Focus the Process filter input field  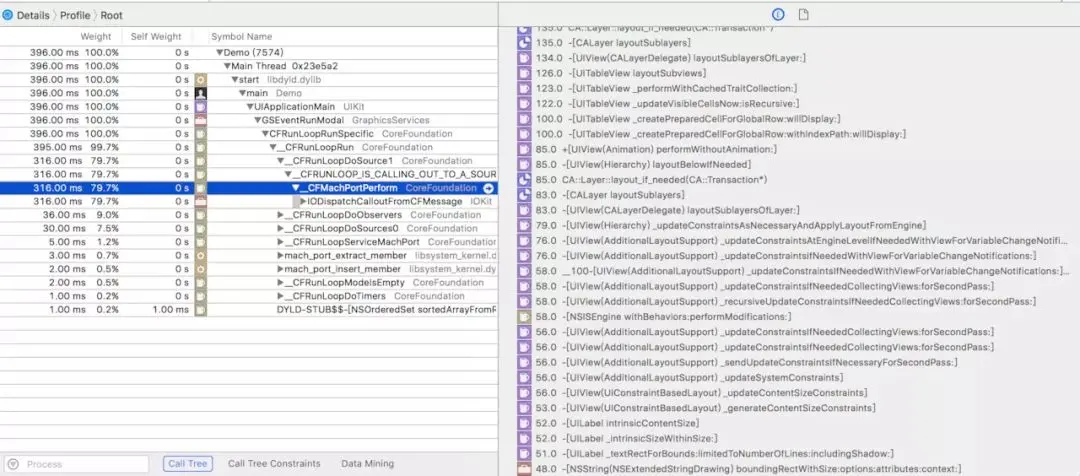(76, 464)
